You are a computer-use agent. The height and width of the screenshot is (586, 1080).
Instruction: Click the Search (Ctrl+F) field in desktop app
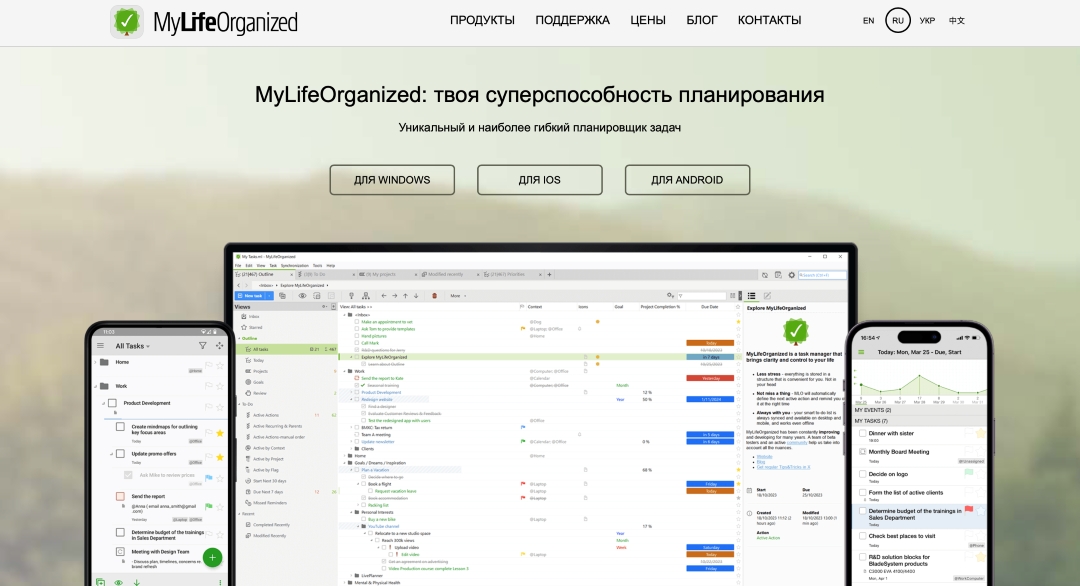click(x=822, y=275)
